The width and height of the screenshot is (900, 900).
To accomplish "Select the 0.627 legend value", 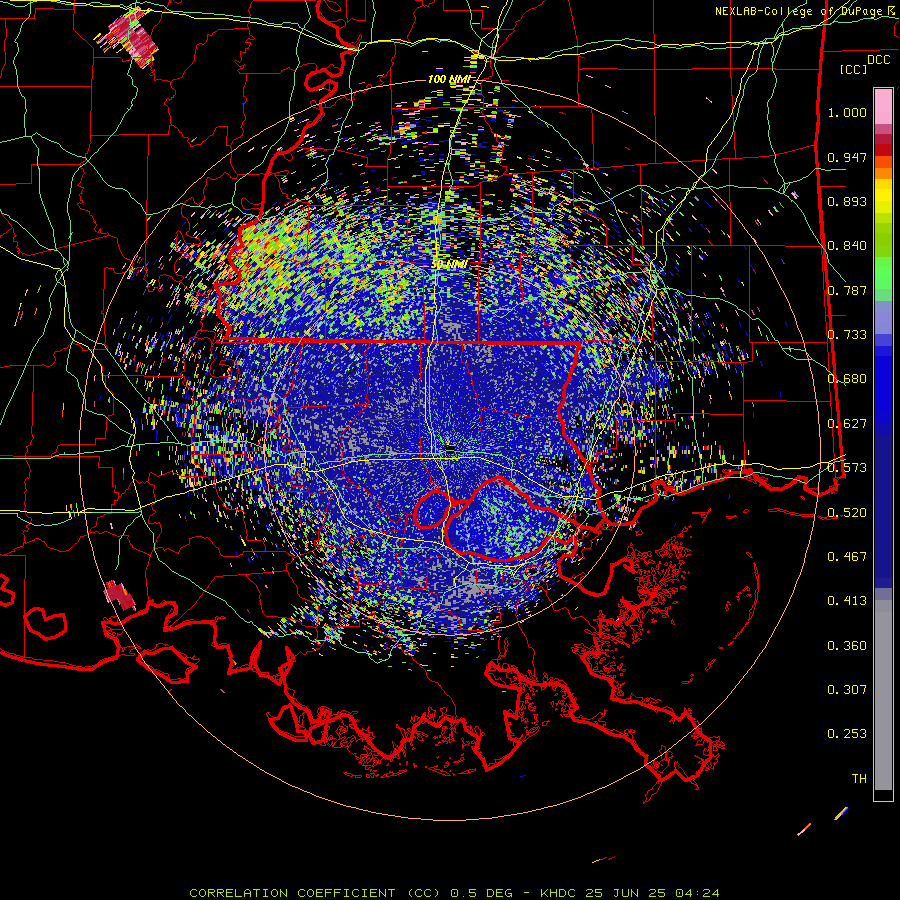I will tap(847, 424).
